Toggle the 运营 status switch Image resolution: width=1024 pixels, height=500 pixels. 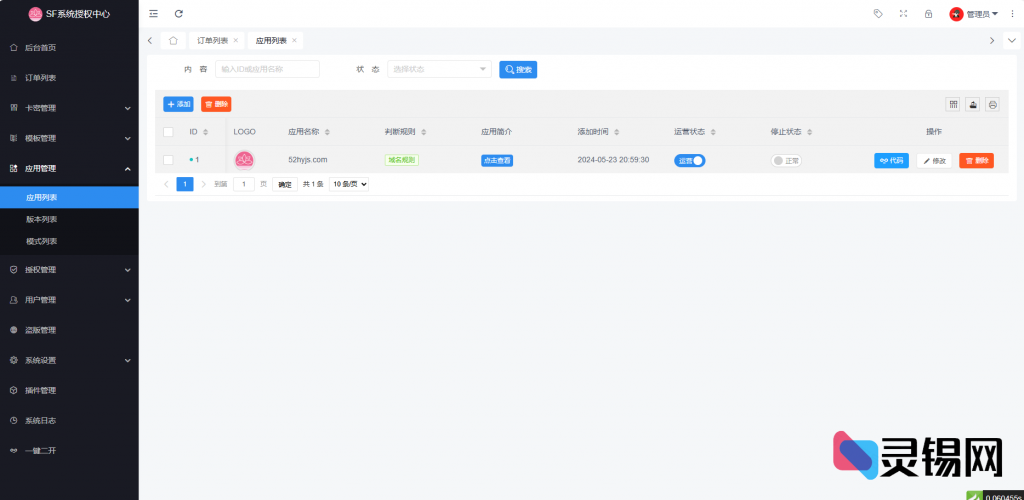click(x=690, y=160)
